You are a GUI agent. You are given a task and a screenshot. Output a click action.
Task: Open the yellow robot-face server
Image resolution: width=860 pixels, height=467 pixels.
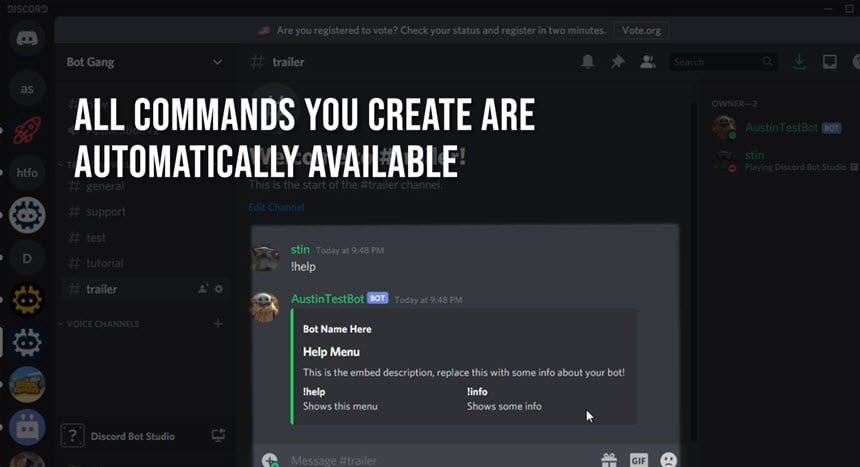[x=27, y=300]
